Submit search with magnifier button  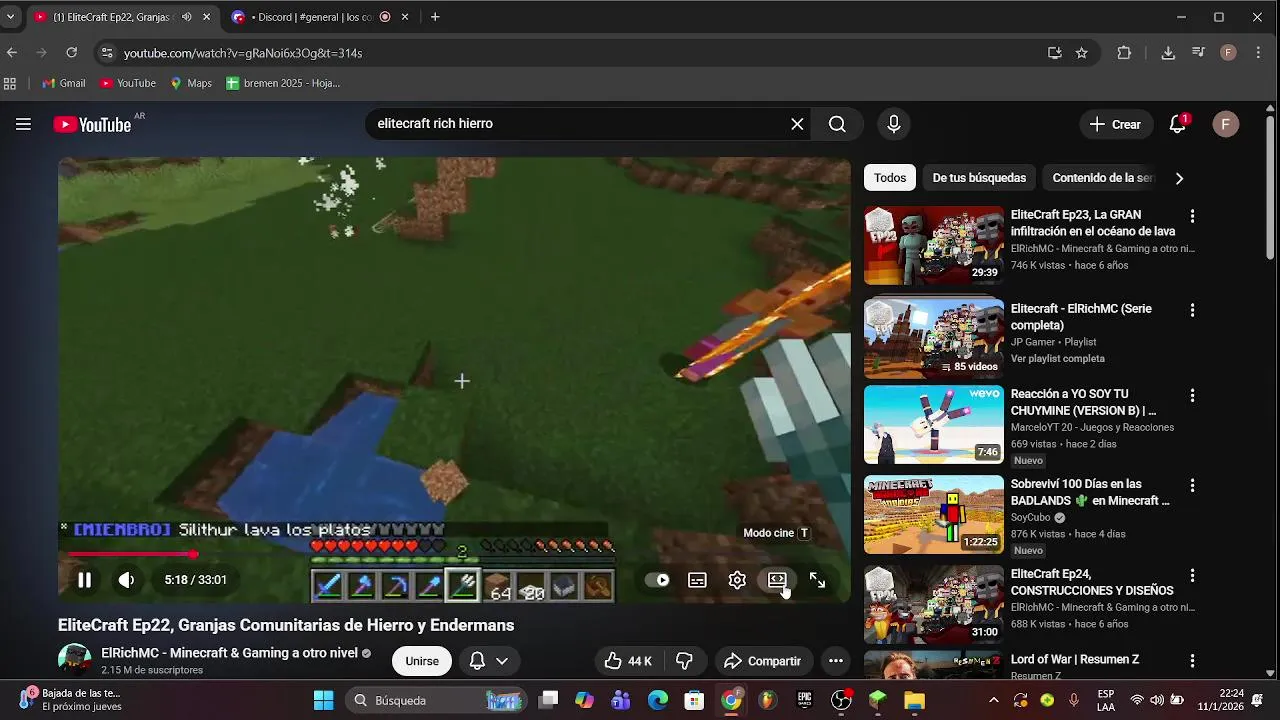[x=837, y=124]
